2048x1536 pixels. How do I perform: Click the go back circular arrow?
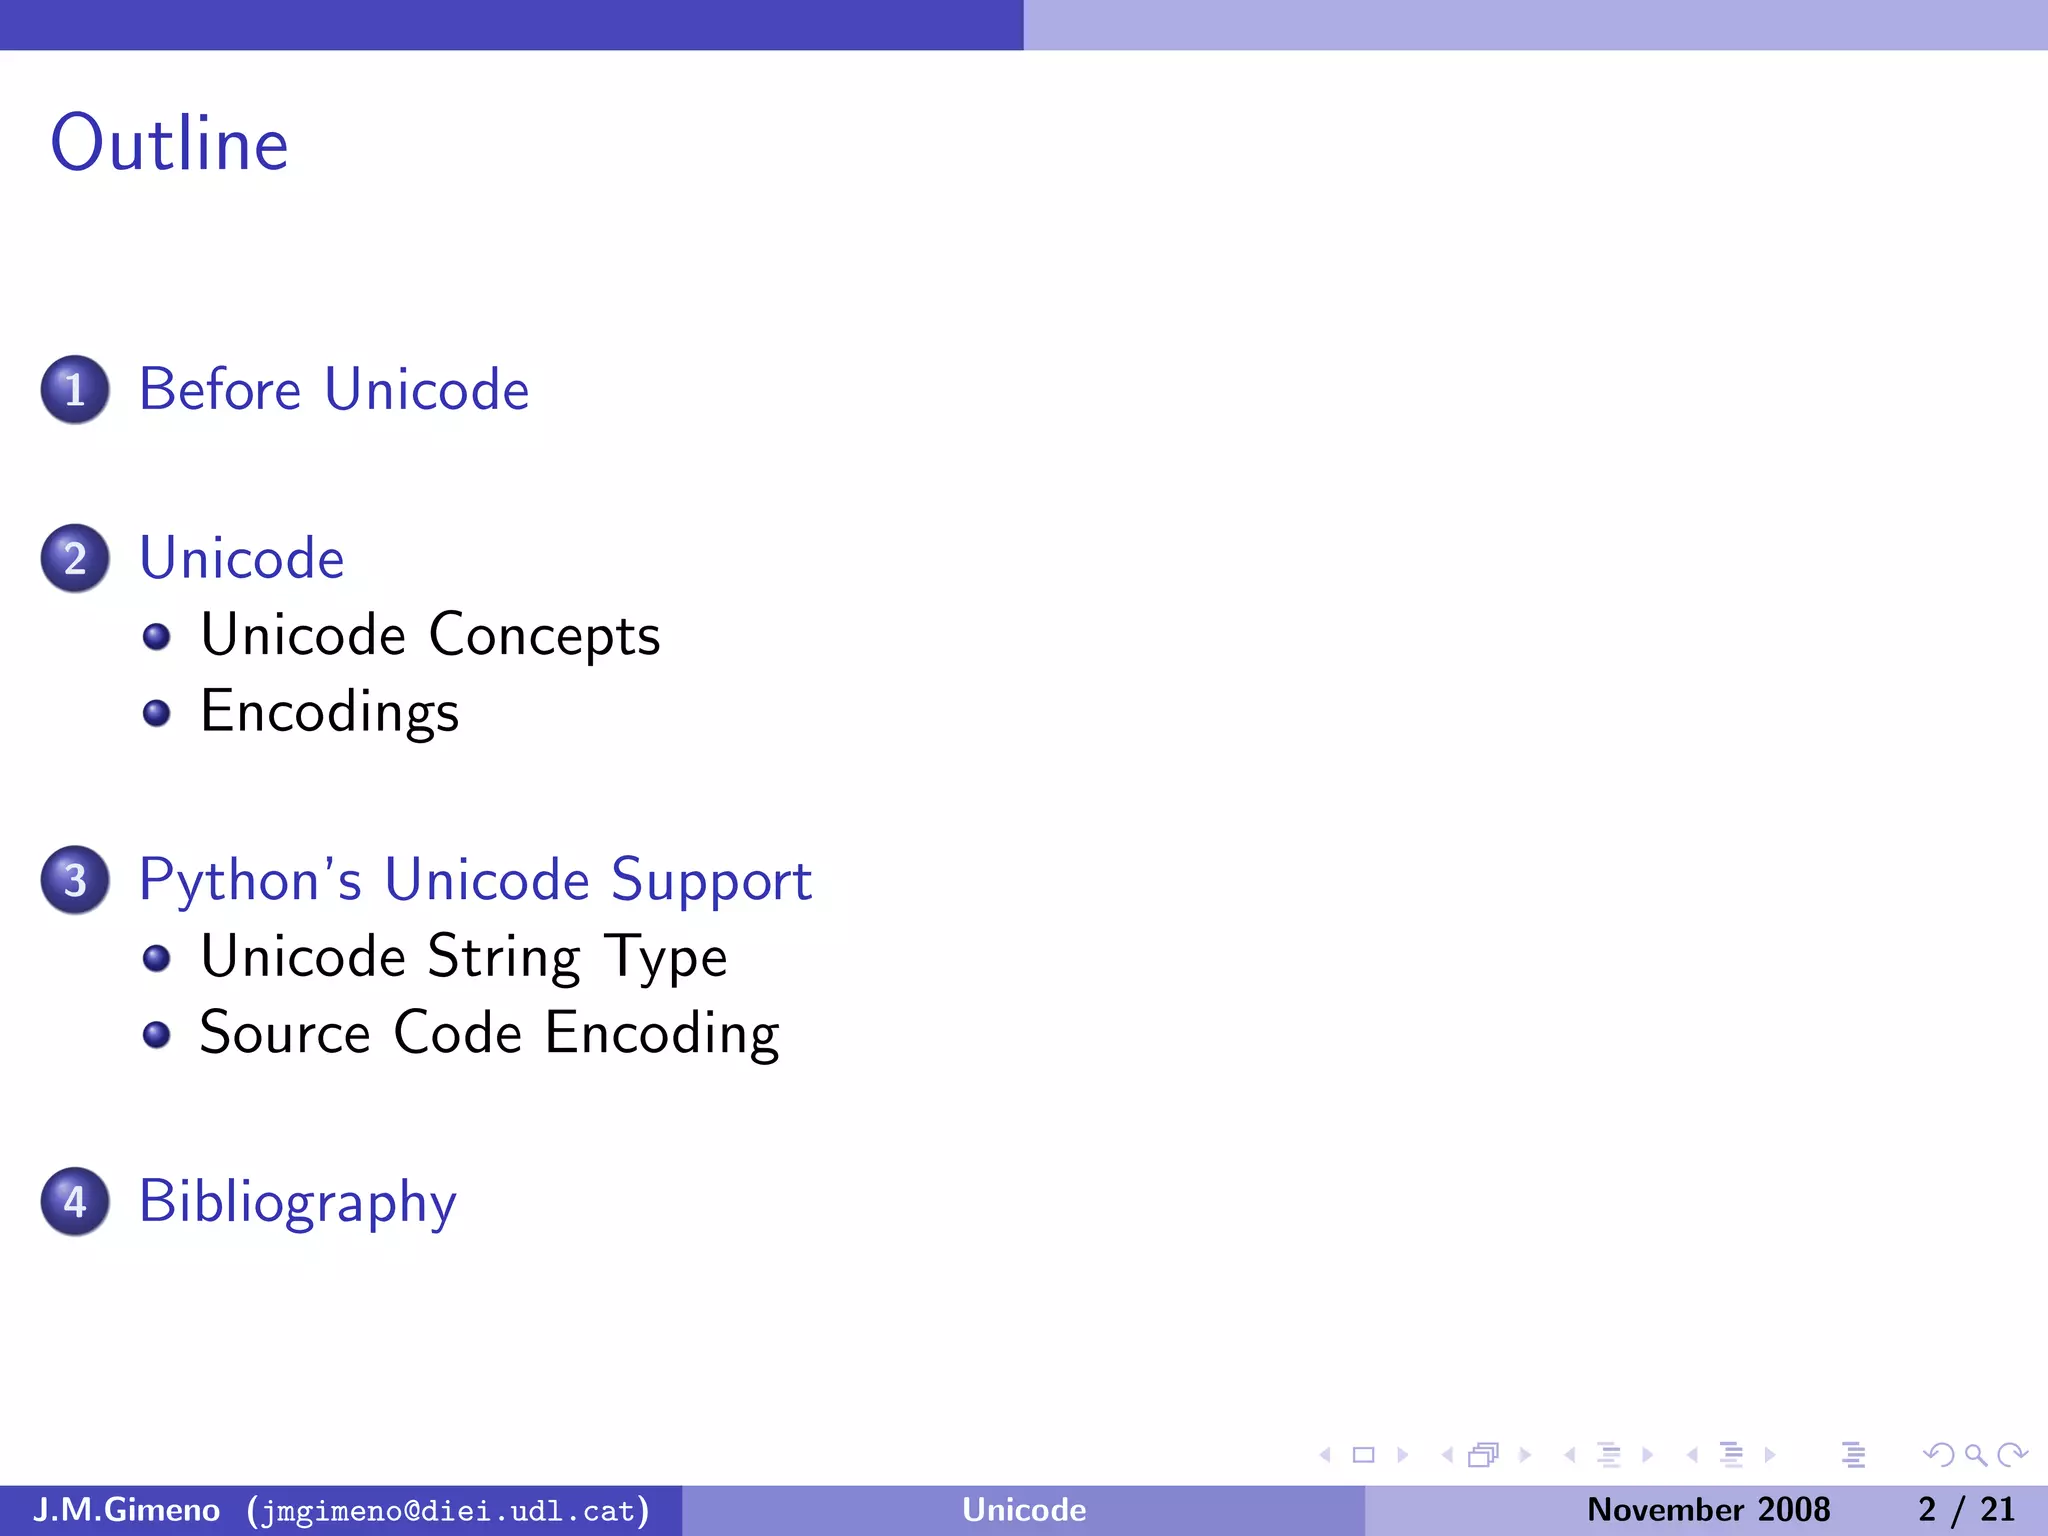1939,1455
